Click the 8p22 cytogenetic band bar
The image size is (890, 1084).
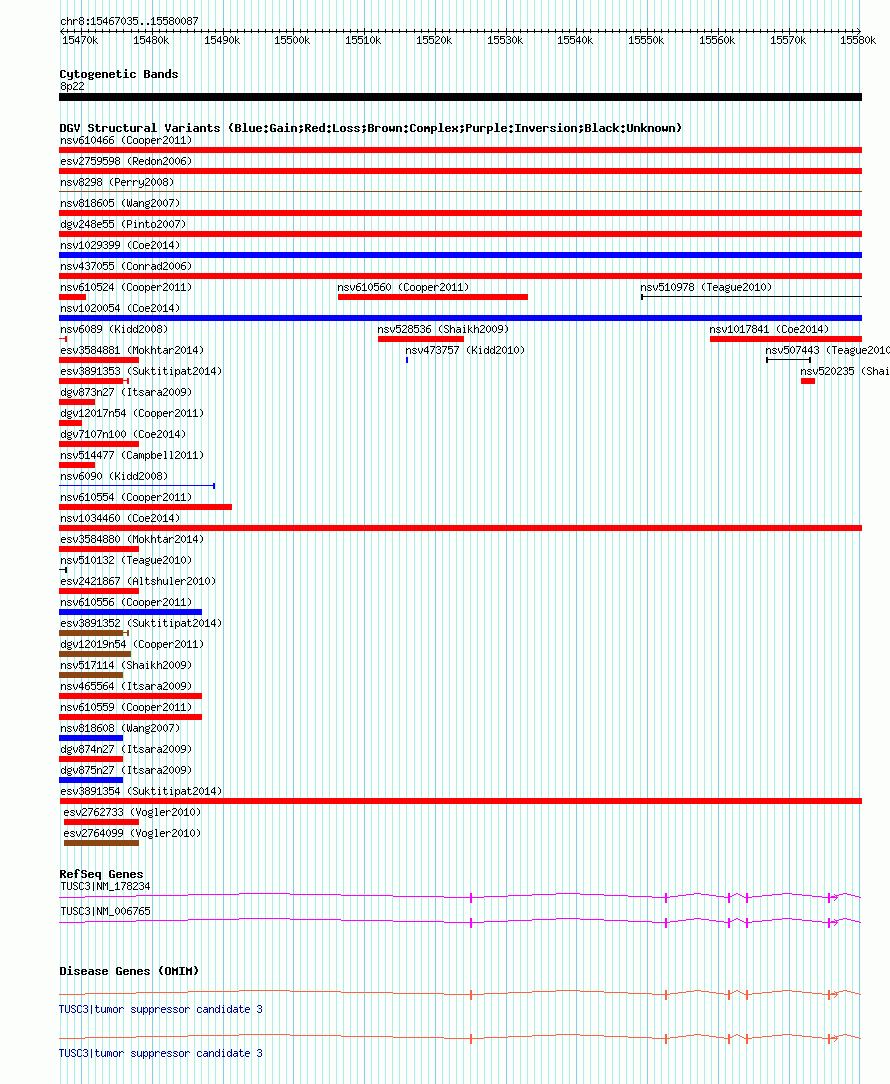click(x=461, y=97)
